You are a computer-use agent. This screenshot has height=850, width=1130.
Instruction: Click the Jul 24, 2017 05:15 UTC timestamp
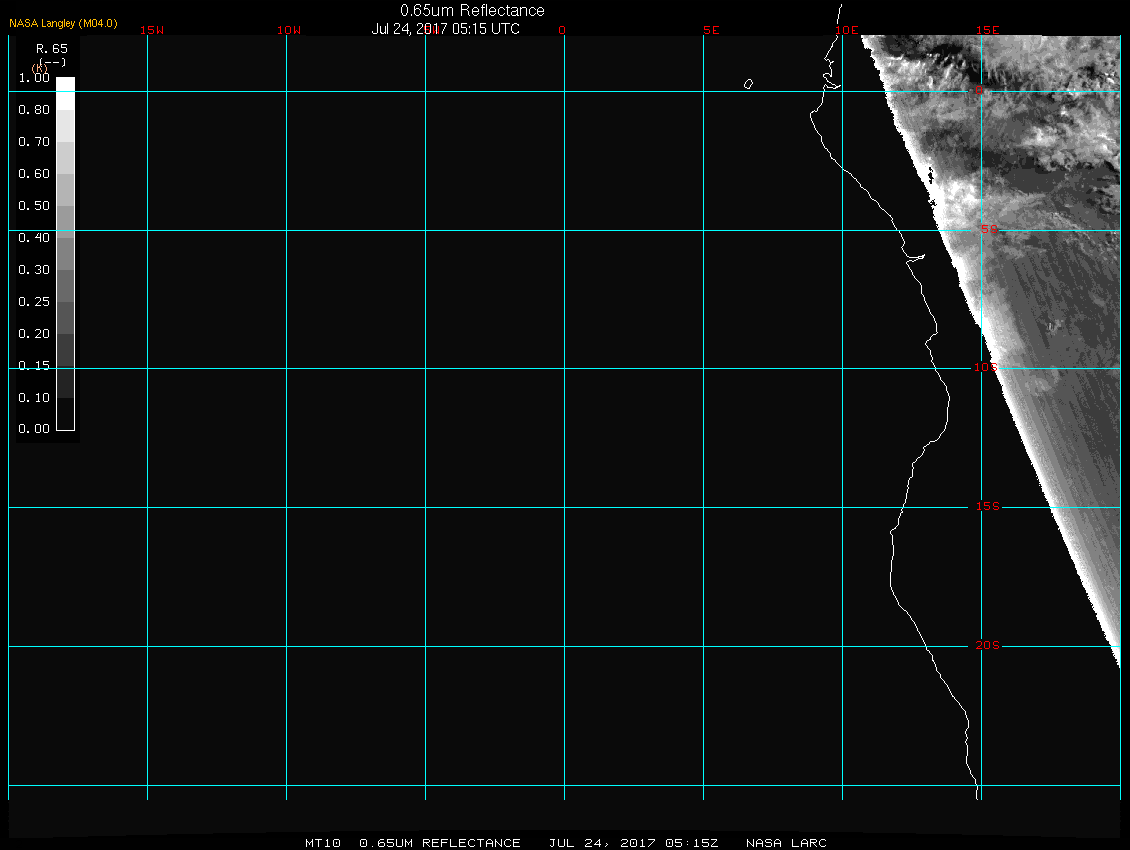(445, 29)
